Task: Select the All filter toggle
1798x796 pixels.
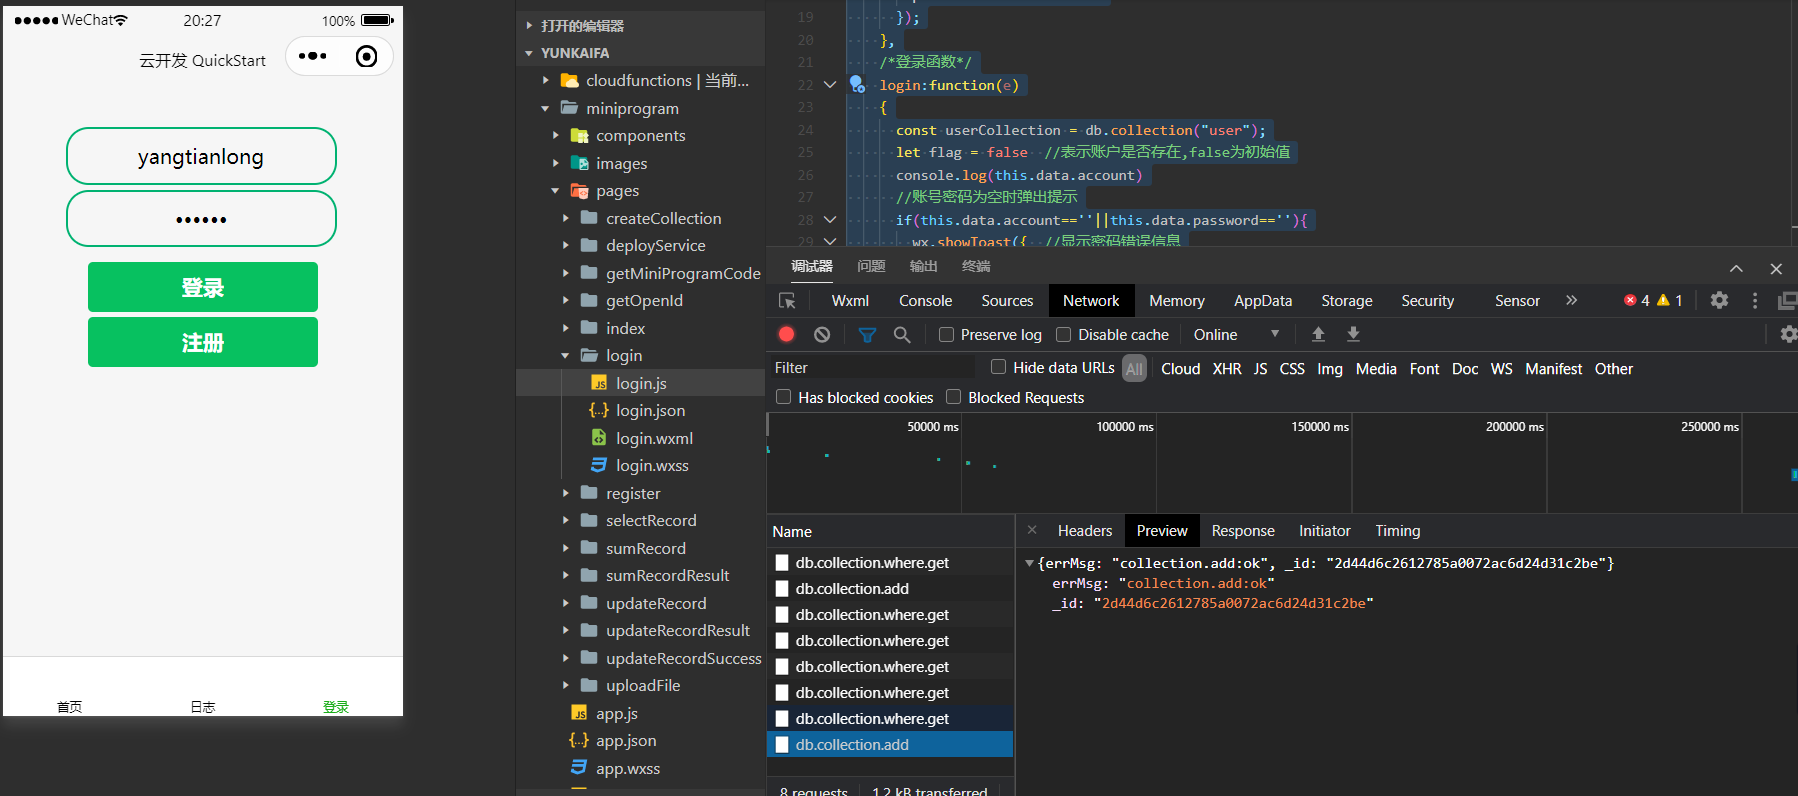Action: [x=1134, y=368]
